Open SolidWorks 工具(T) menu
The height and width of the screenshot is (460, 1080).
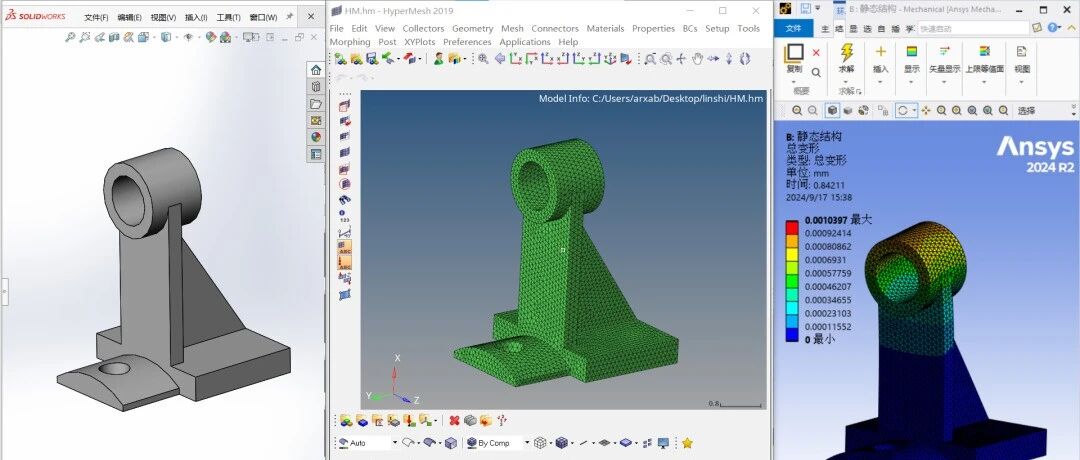click(x=228, y=17)
